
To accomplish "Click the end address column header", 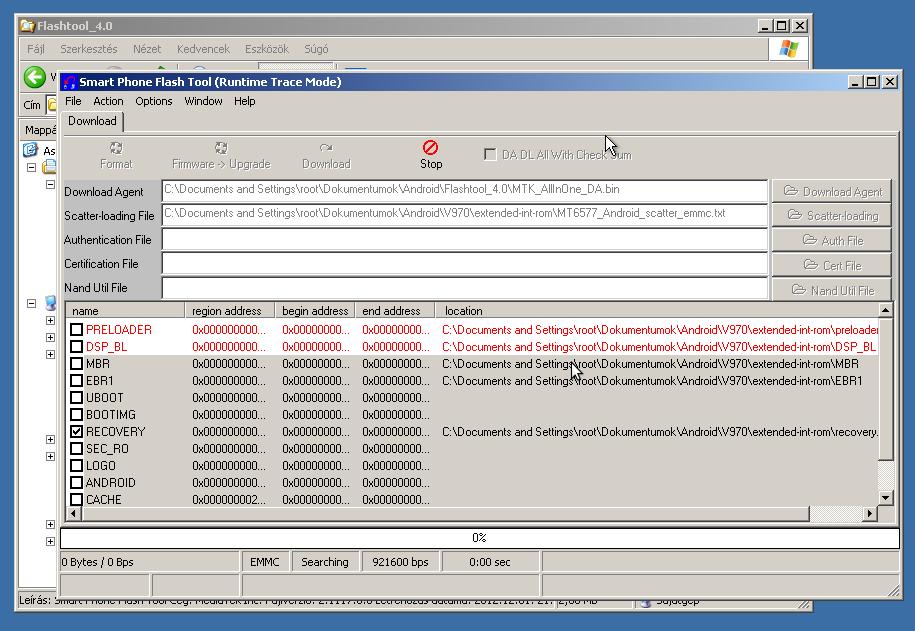I will click(394, 311).
